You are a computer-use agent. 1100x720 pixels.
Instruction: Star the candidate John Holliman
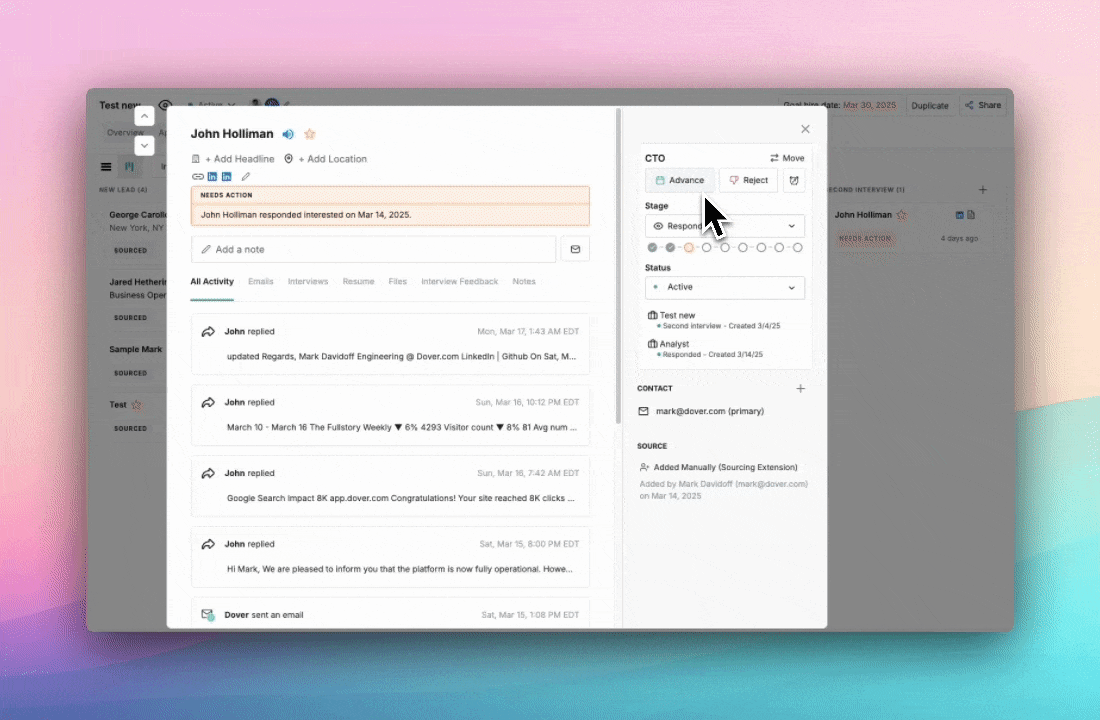310,134
